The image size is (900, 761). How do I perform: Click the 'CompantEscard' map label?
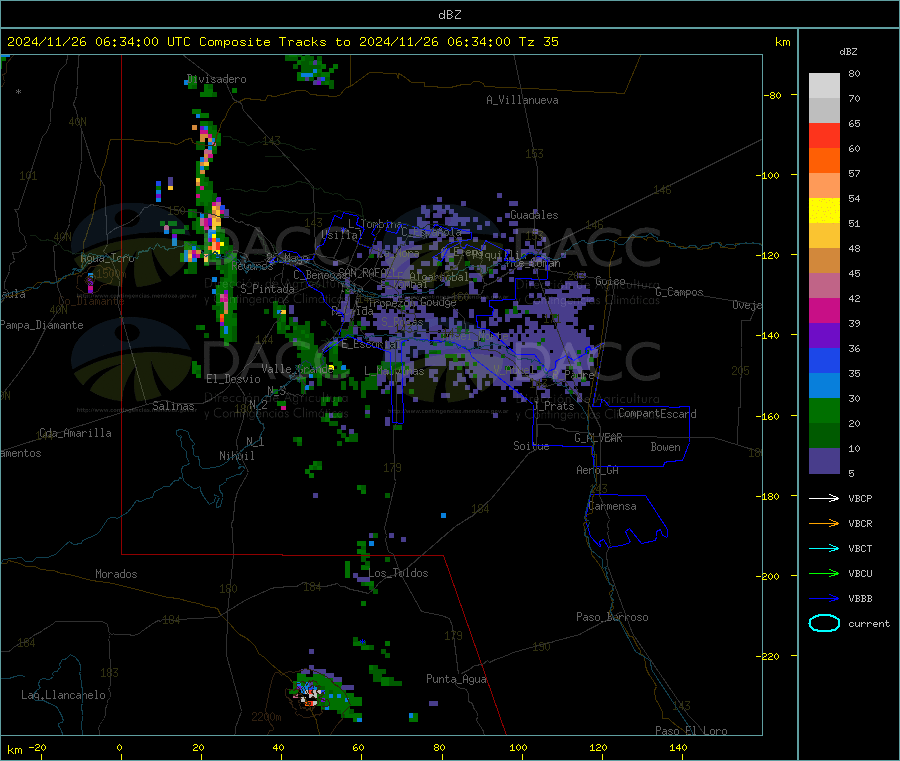(657, 414)
